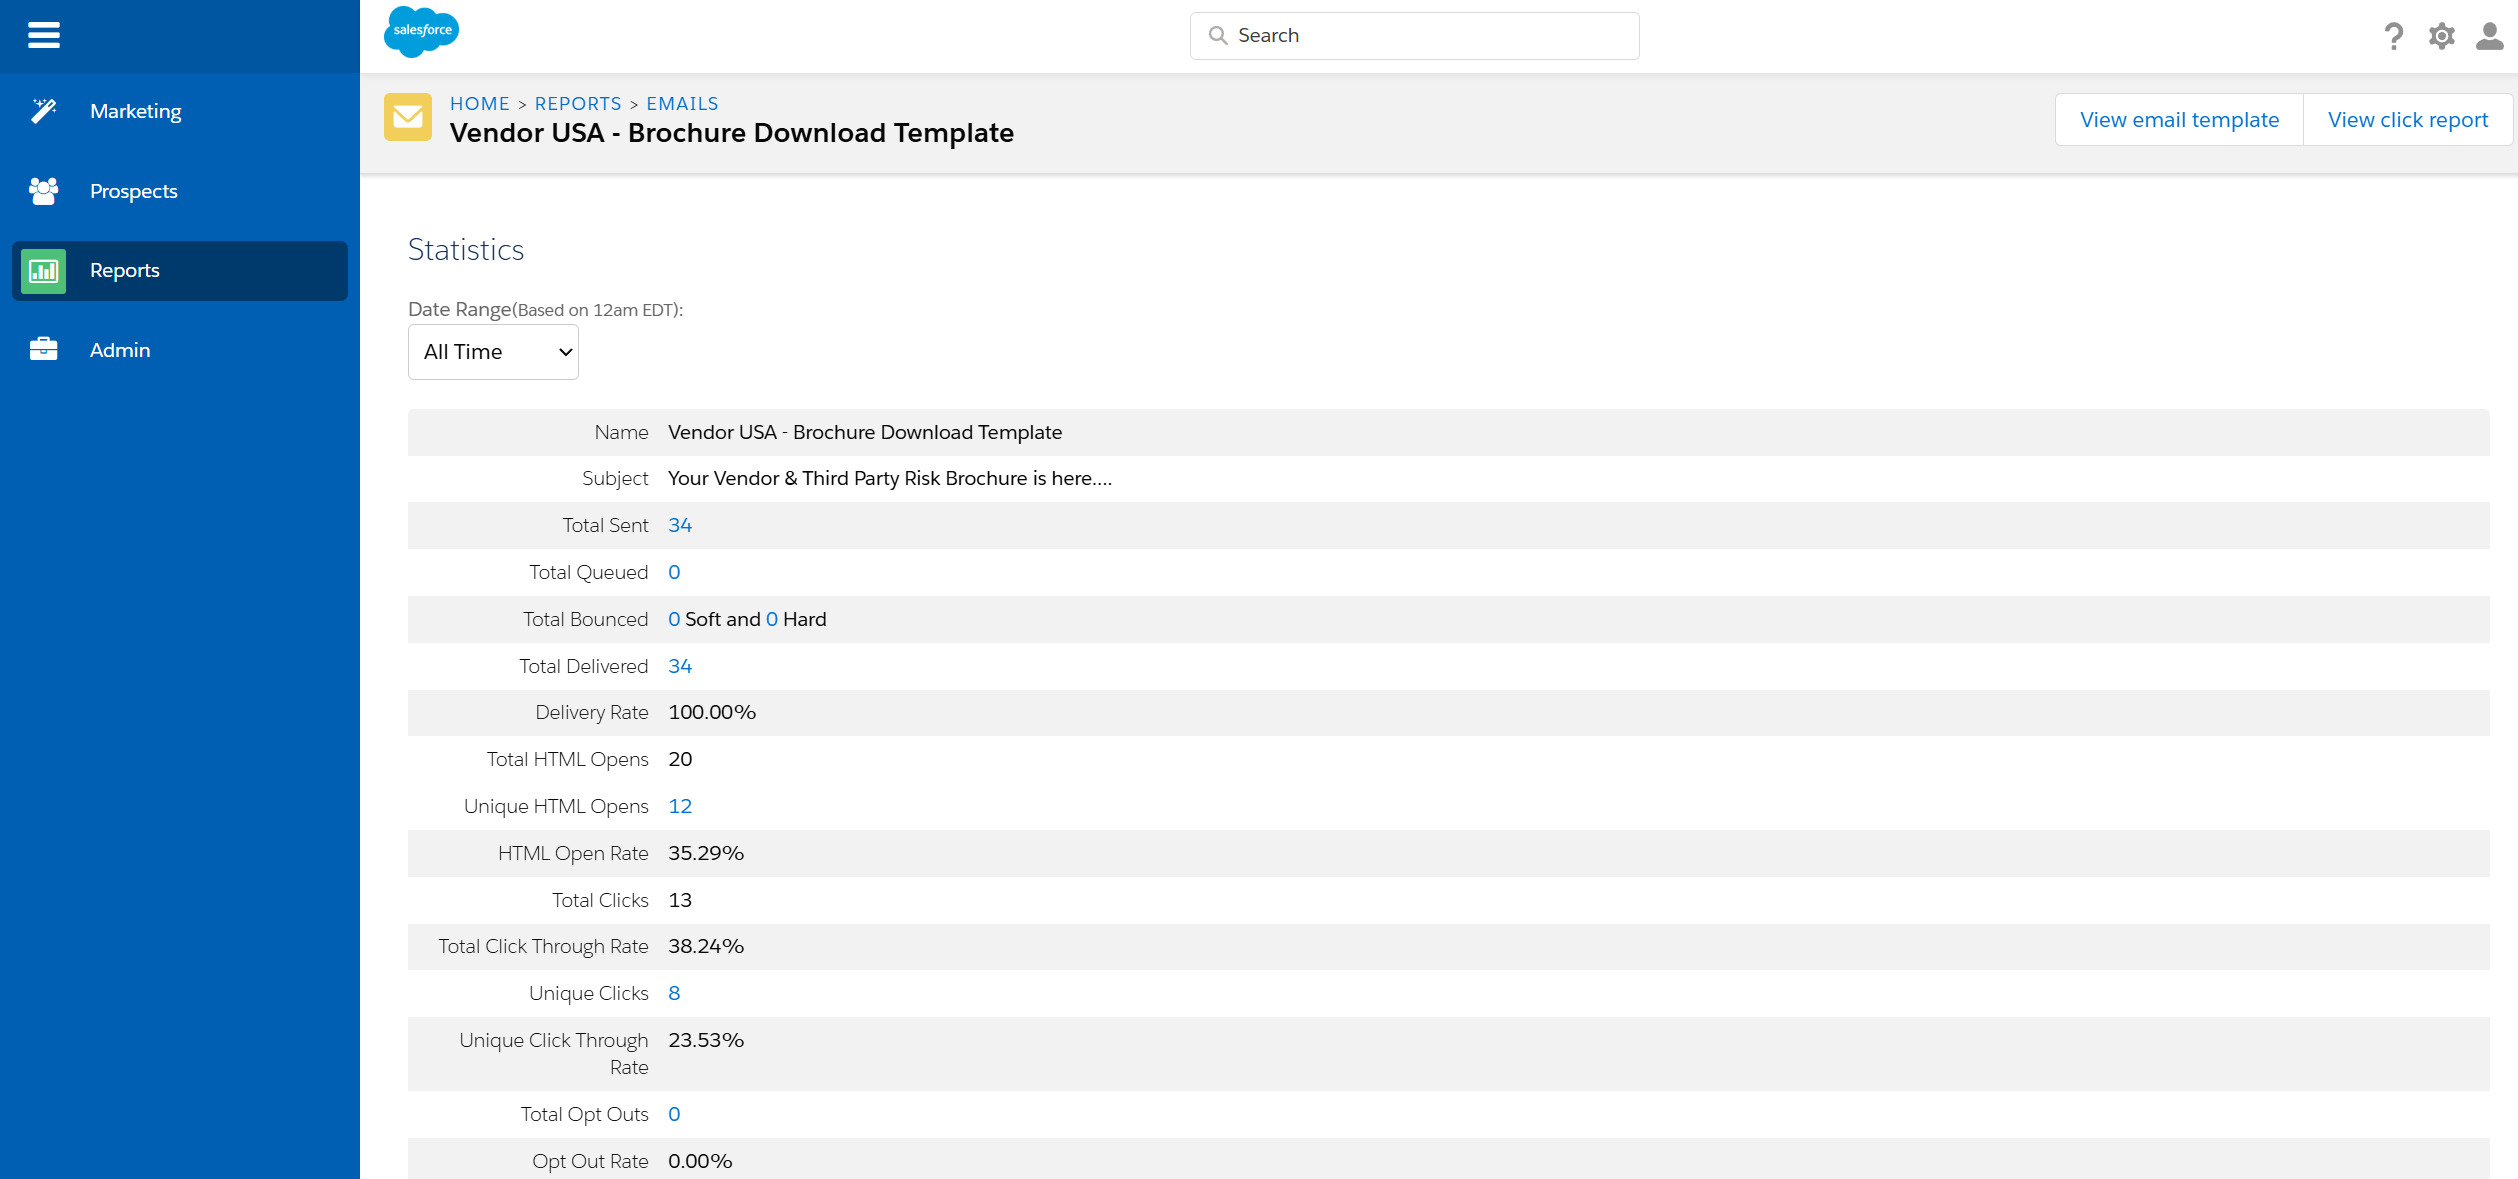The image size is (2518, 1179).
Task: Click the Prospects people icon
Action: (x=43, y=191)
